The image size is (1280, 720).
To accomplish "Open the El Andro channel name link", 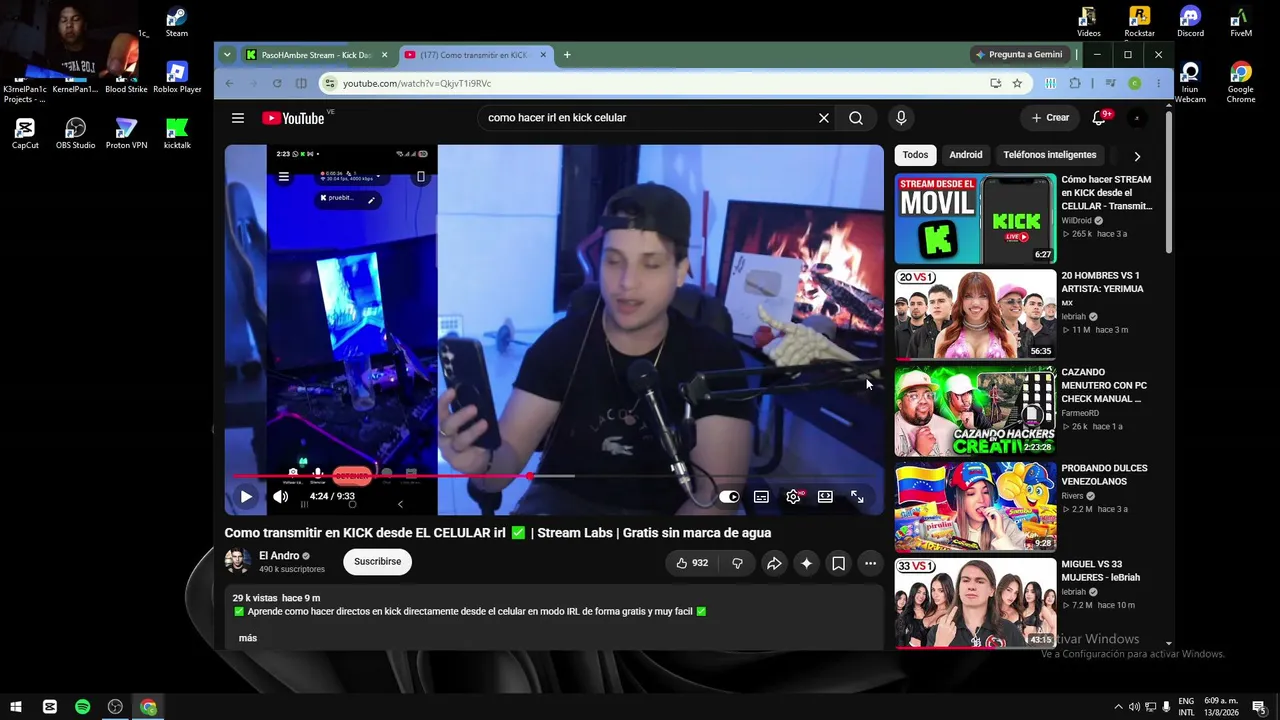I will tap(279, 556).
